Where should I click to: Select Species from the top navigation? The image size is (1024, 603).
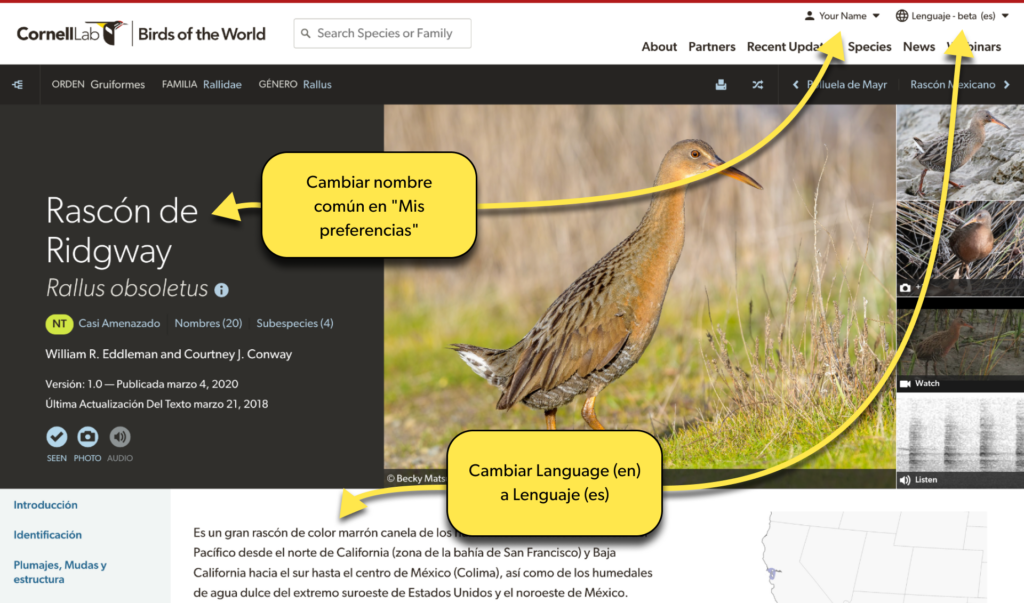(x=869, y=47)
